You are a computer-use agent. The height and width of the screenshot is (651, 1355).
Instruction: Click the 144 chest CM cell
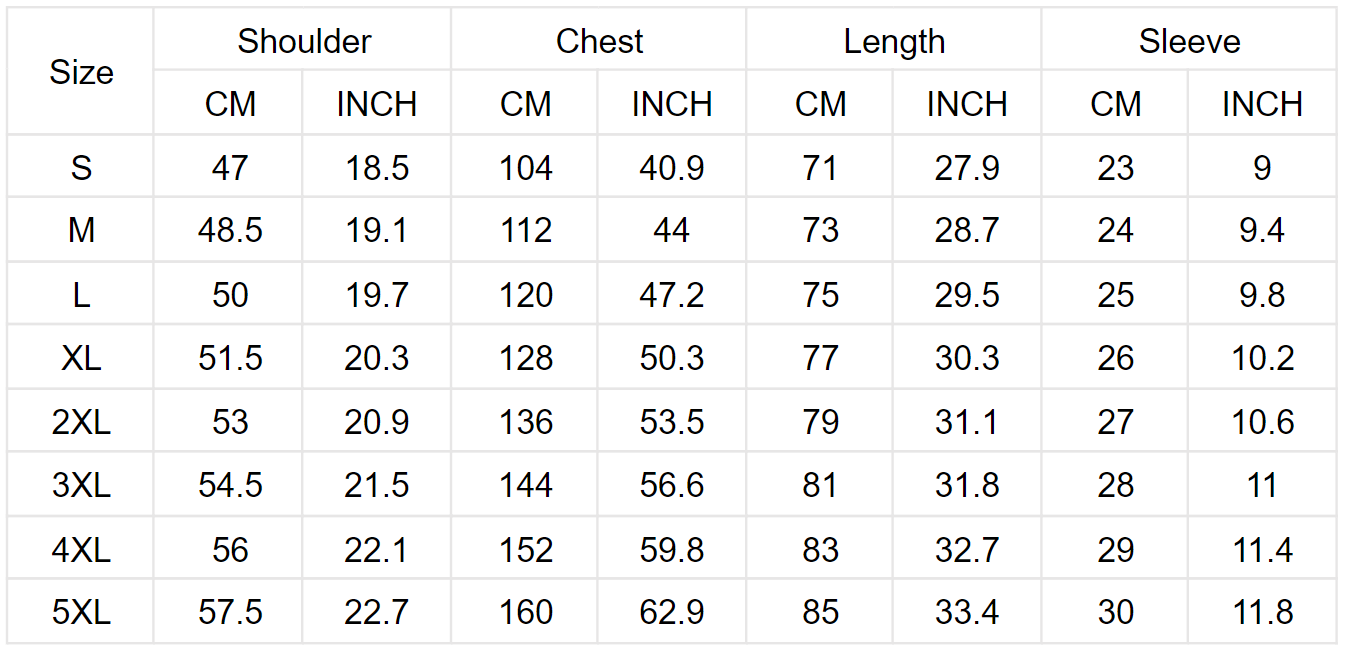tap(525, 485)
